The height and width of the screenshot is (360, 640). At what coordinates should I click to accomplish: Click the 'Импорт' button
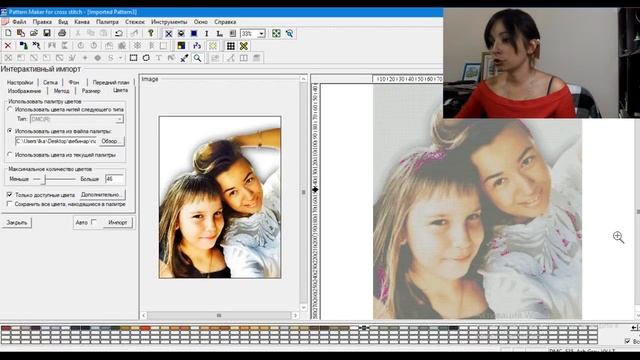point(118,222)
